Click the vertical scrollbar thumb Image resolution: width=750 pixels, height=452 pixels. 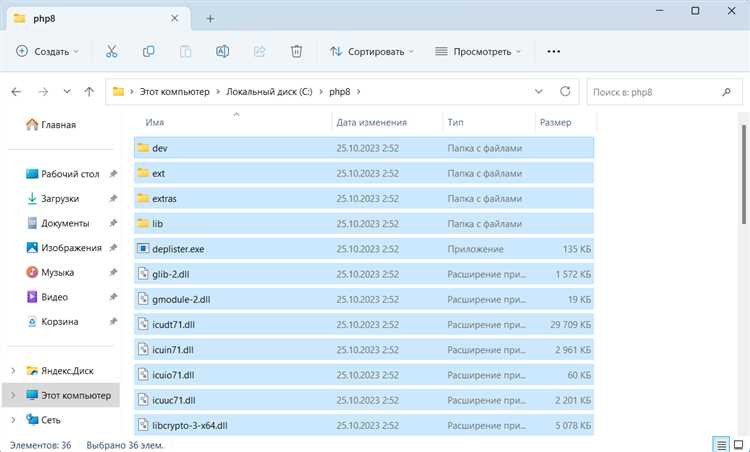click(x=744, y=174)
